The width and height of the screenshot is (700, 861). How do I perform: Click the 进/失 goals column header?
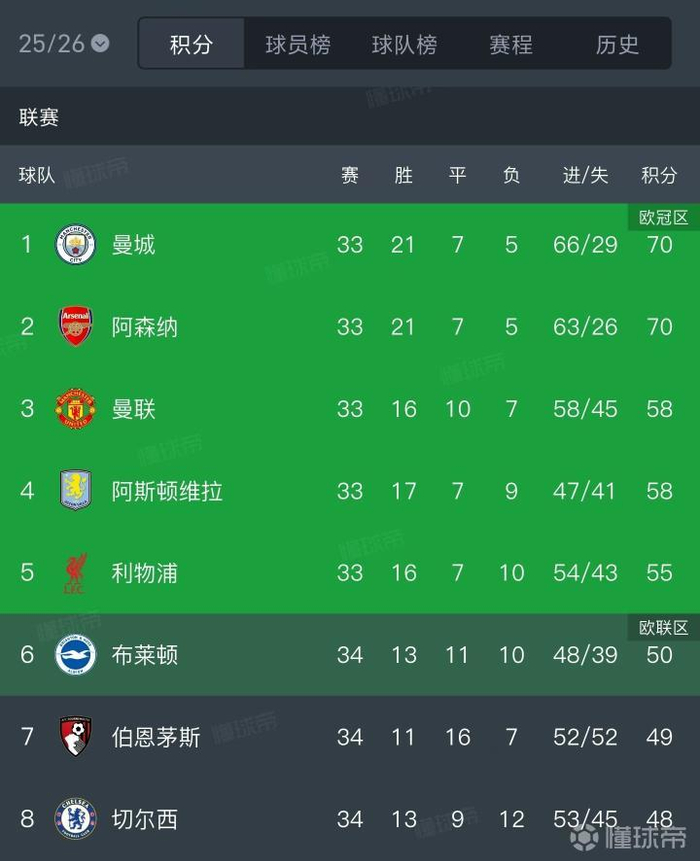click(585, 175)
